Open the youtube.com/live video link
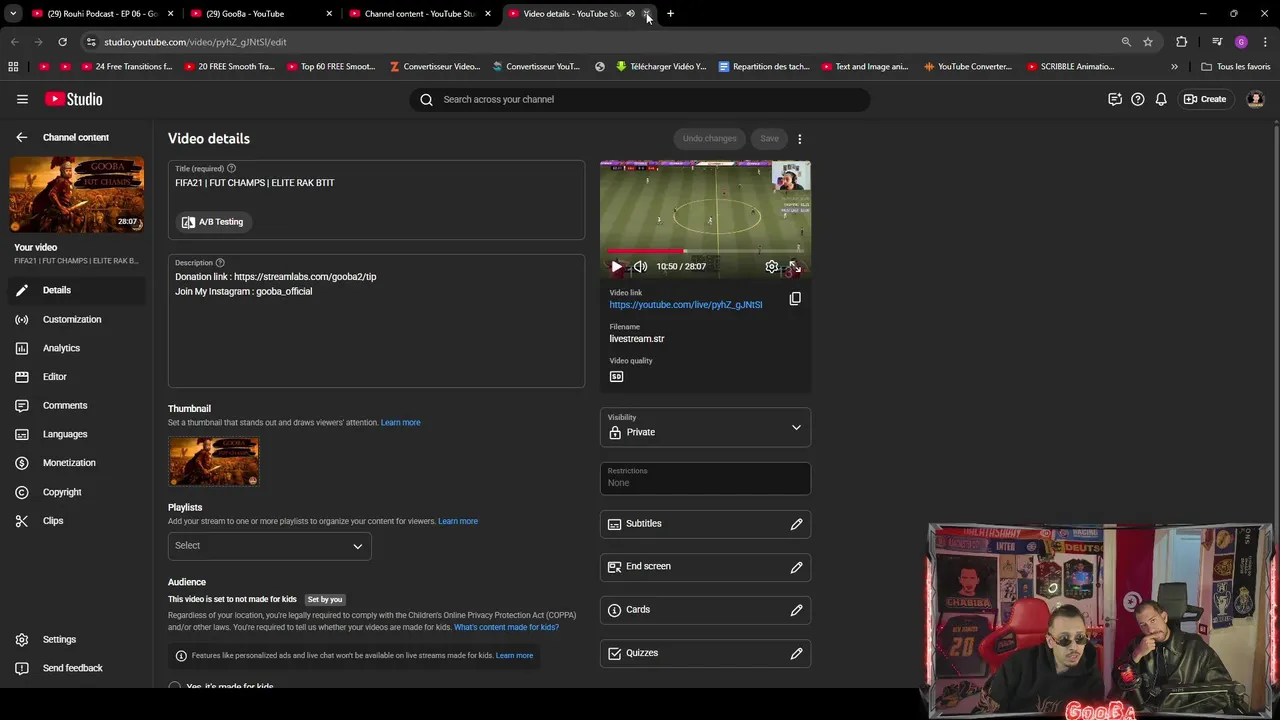The image size is (1280, 720). click(686, 305)
